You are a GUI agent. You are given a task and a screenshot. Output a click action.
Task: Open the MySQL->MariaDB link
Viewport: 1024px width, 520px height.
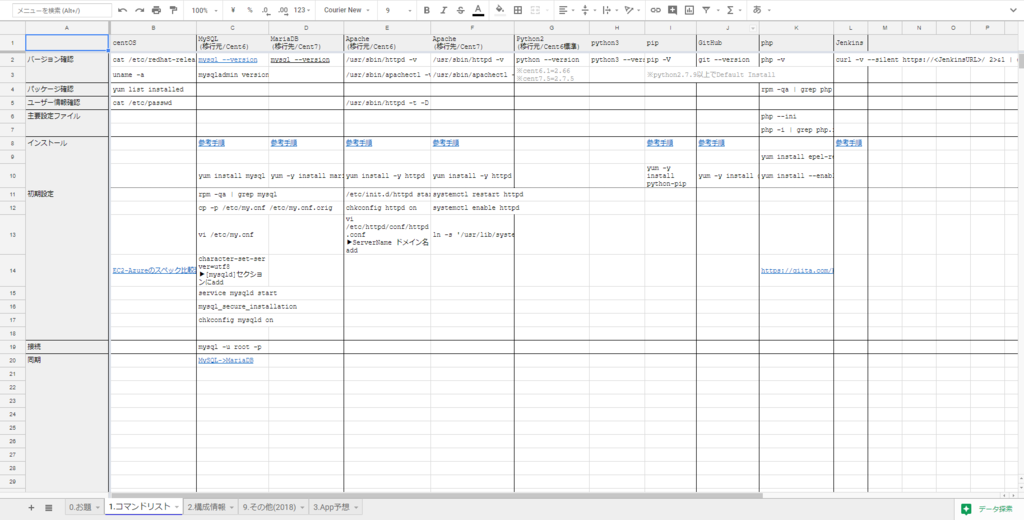225,360
